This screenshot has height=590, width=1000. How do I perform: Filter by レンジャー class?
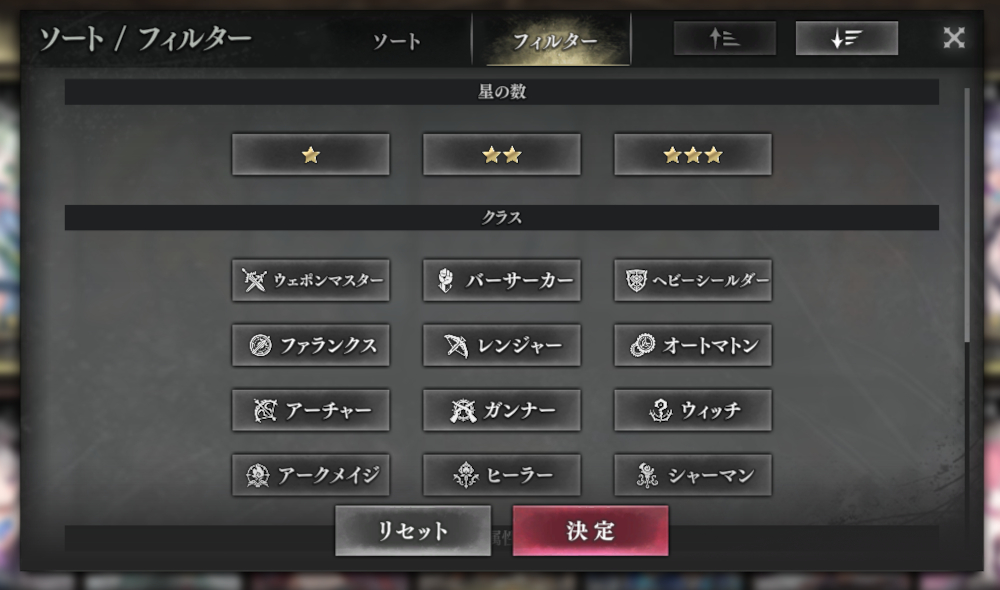tap(502, 345)
